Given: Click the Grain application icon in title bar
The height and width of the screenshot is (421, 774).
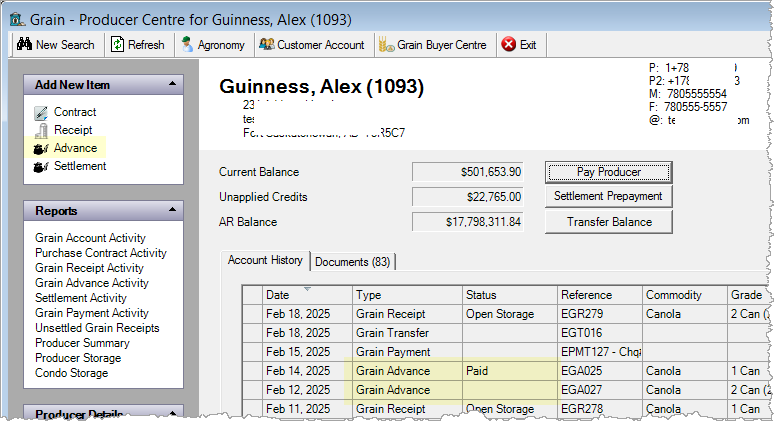Looking at the screenshot, I should [18, 19].
